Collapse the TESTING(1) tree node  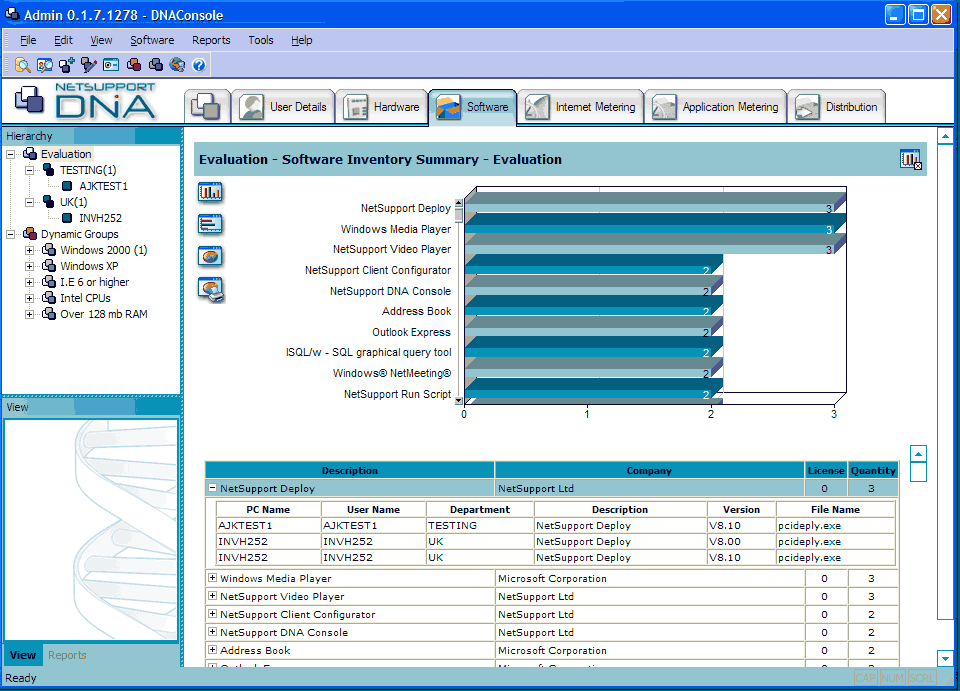coord(29,170)
